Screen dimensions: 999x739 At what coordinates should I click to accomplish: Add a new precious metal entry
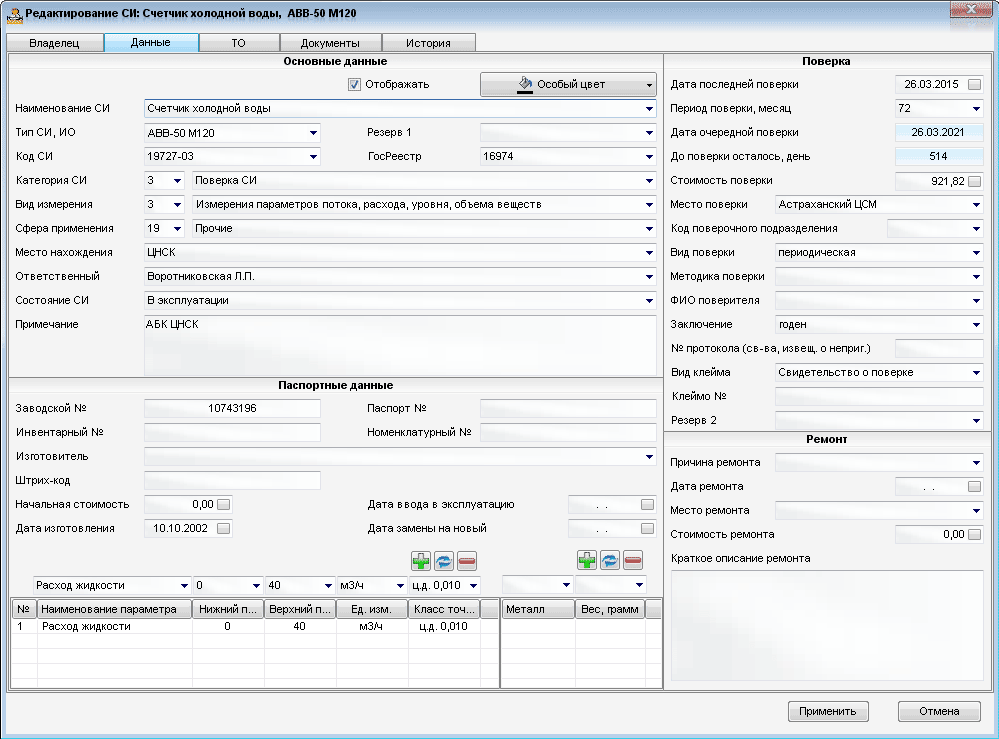coord(587,561)
